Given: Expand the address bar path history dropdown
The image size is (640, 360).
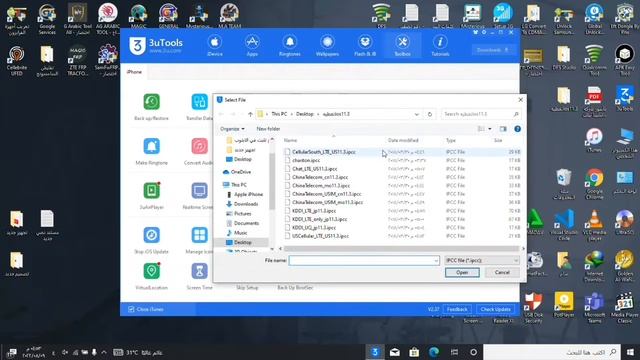Looking at the screenshot, I should coord(416,114).
